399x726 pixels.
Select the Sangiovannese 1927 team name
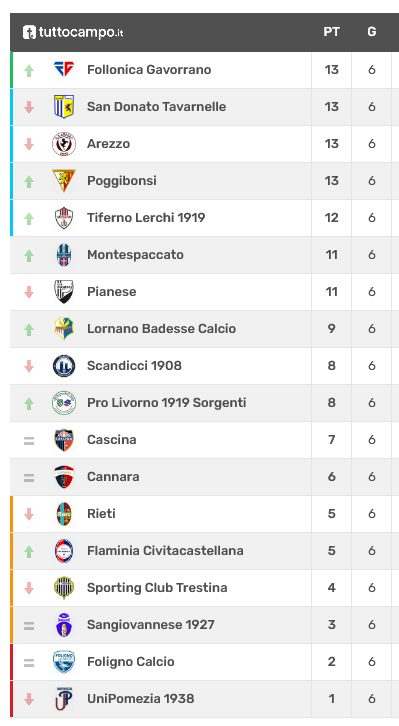click(150, 625)
